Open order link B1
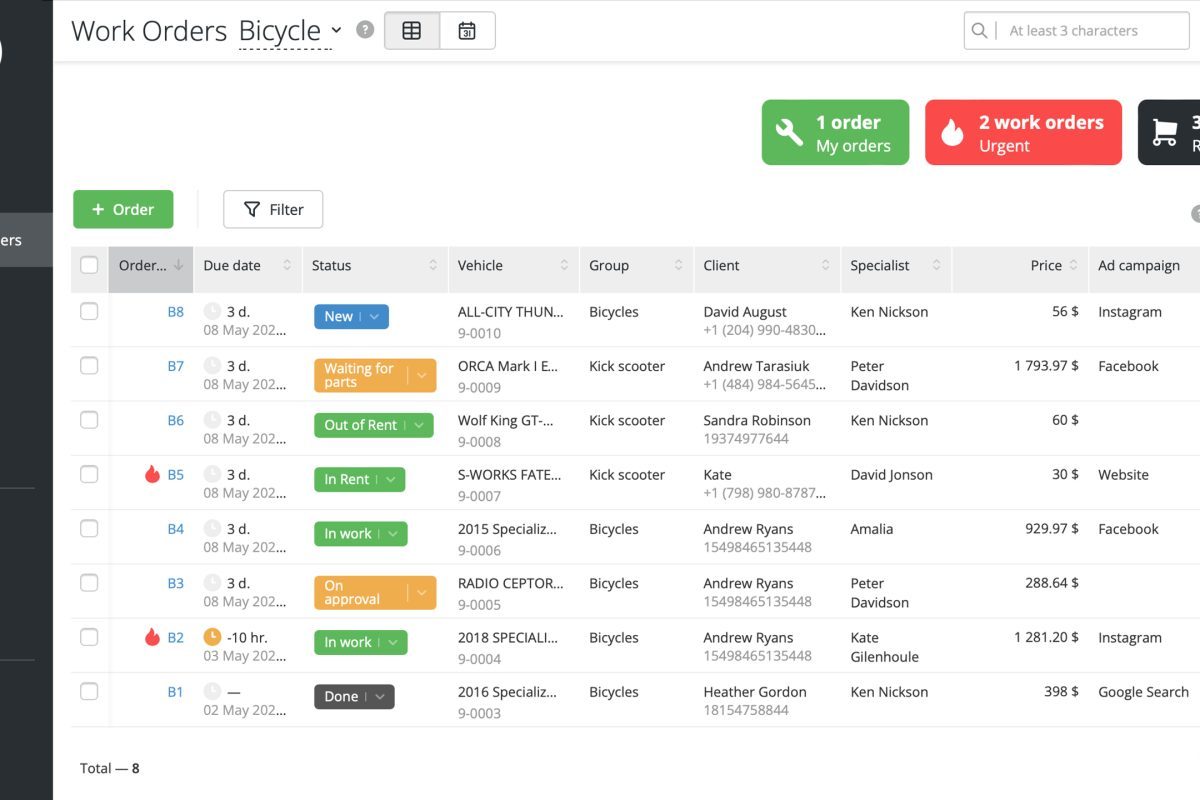The height and width of the screenshot is (800, 1200). [175, 692]
